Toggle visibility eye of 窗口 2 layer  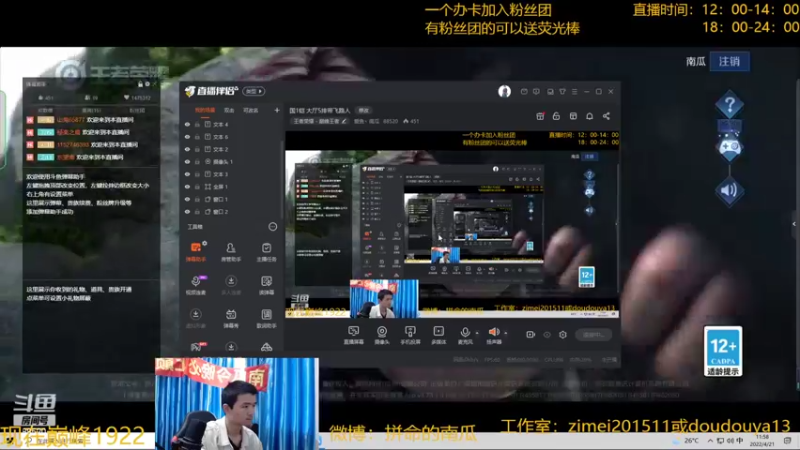(x=187, y=212)
